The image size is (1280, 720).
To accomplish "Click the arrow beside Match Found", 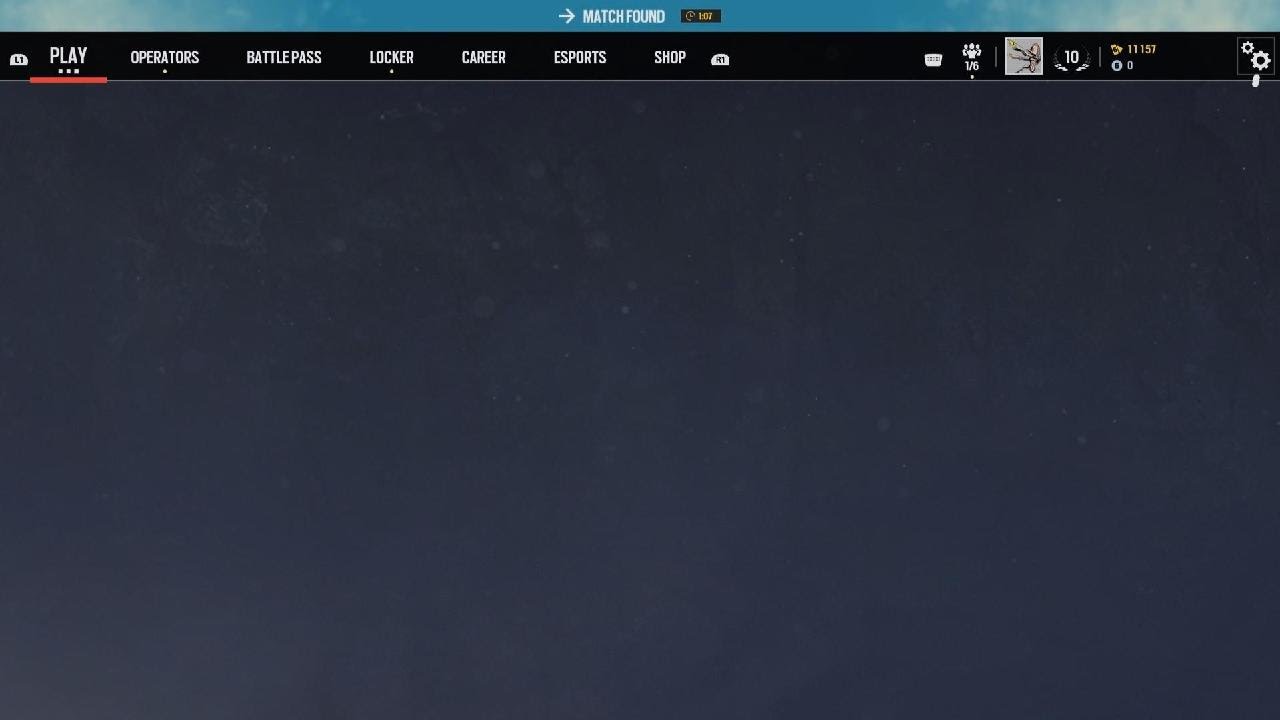I will click(x=567, y=16).
